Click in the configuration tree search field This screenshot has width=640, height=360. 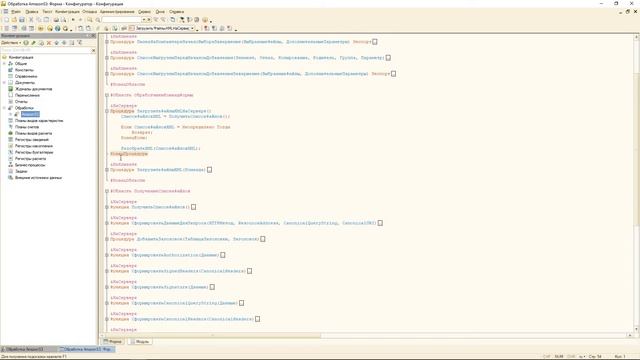(x=46, y=50)
